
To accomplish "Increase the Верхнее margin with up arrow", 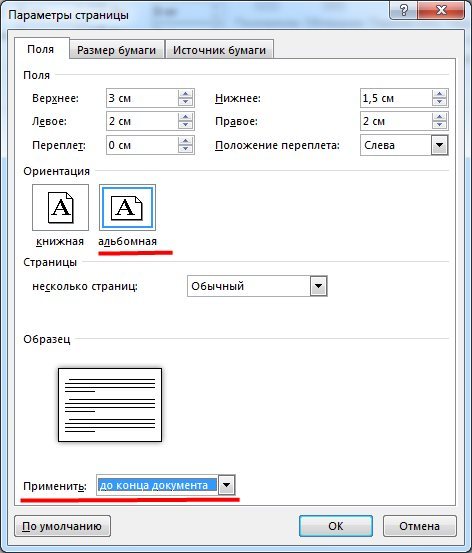I will pos(186,94).
